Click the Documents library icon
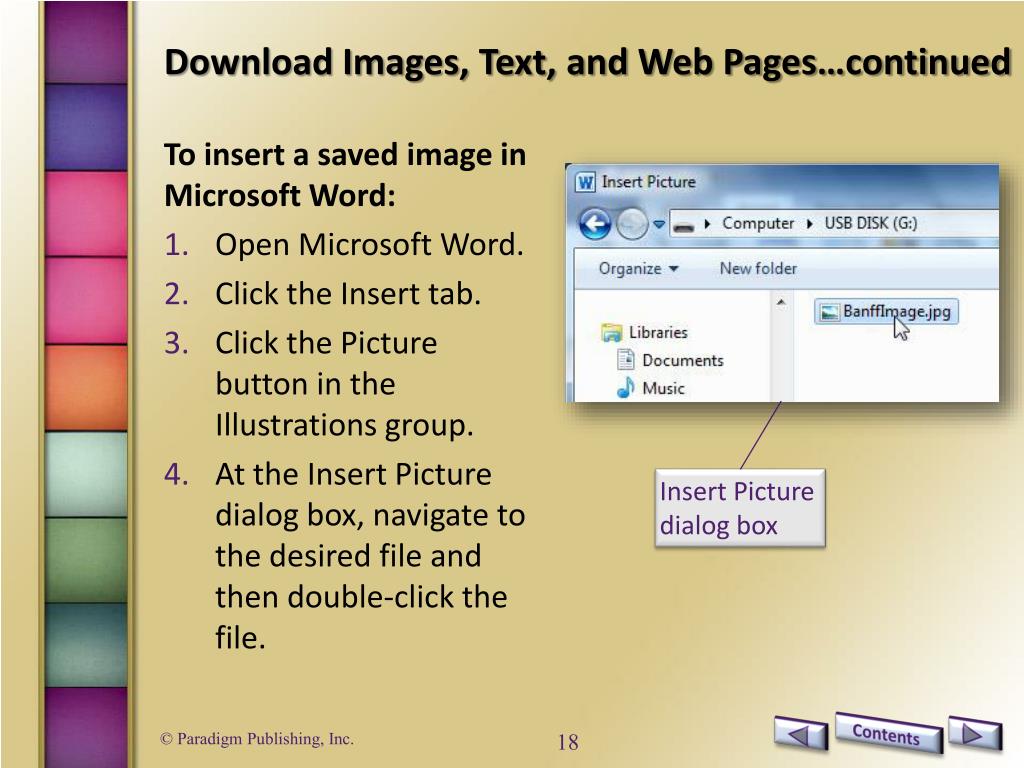The height and width of the screenshot is (768, 1024). click(x=626, y=360)
